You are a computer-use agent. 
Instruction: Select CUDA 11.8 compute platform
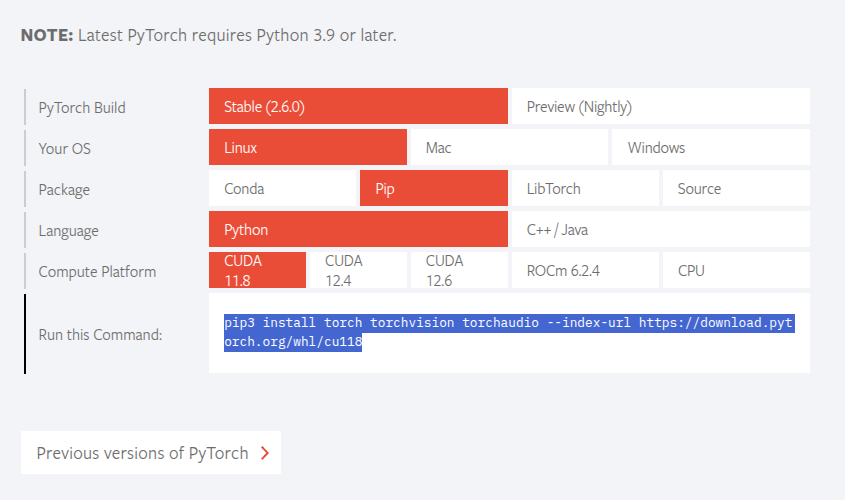257,270
